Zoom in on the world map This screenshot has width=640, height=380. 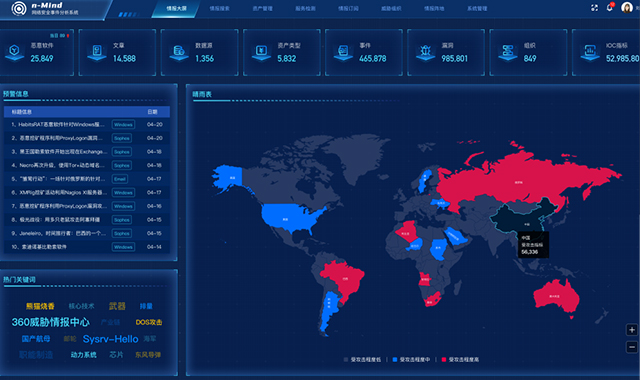pyautogui.click(x=631, y=330)
